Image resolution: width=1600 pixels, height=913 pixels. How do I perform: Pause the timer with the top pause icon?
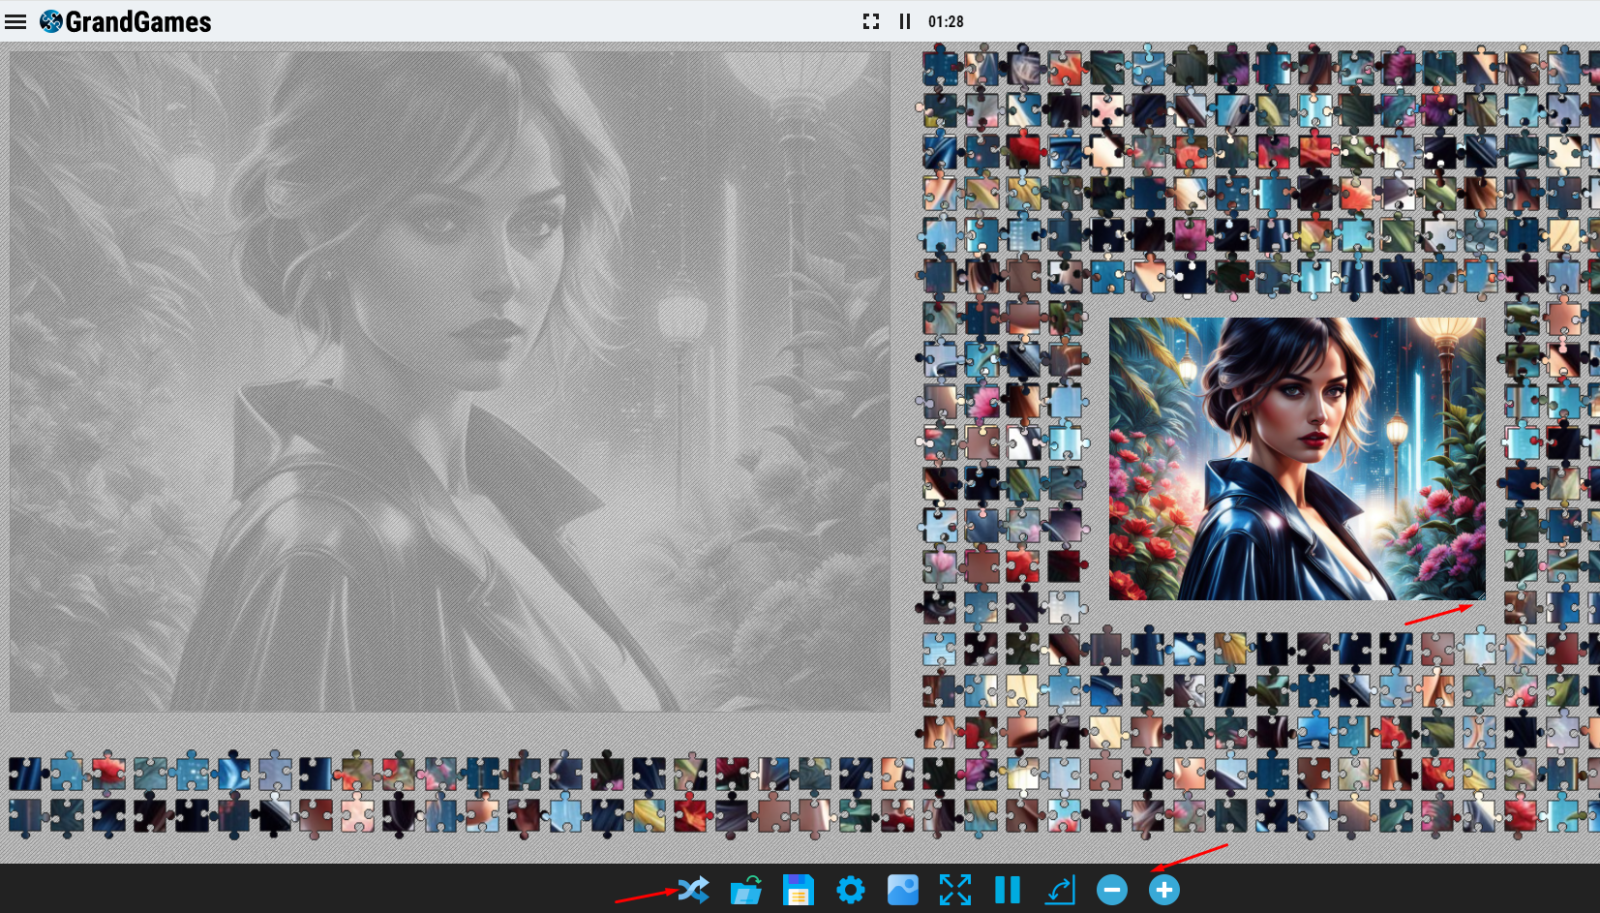pos(905,21)
